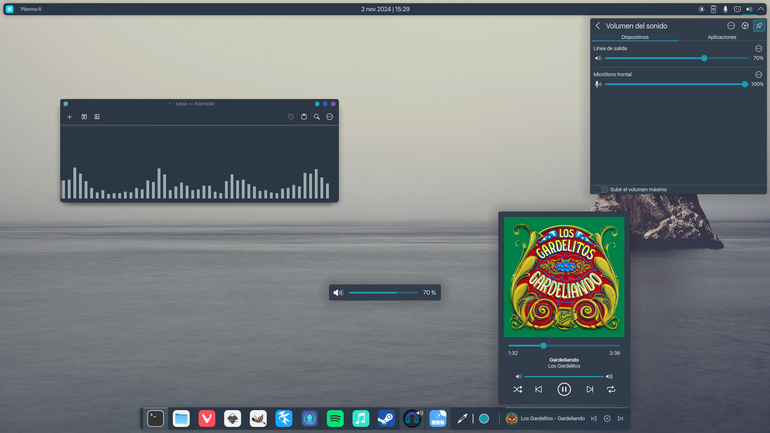770x433 pixels.
Task: Click the Konsole search icon
Action: (317, 117)
